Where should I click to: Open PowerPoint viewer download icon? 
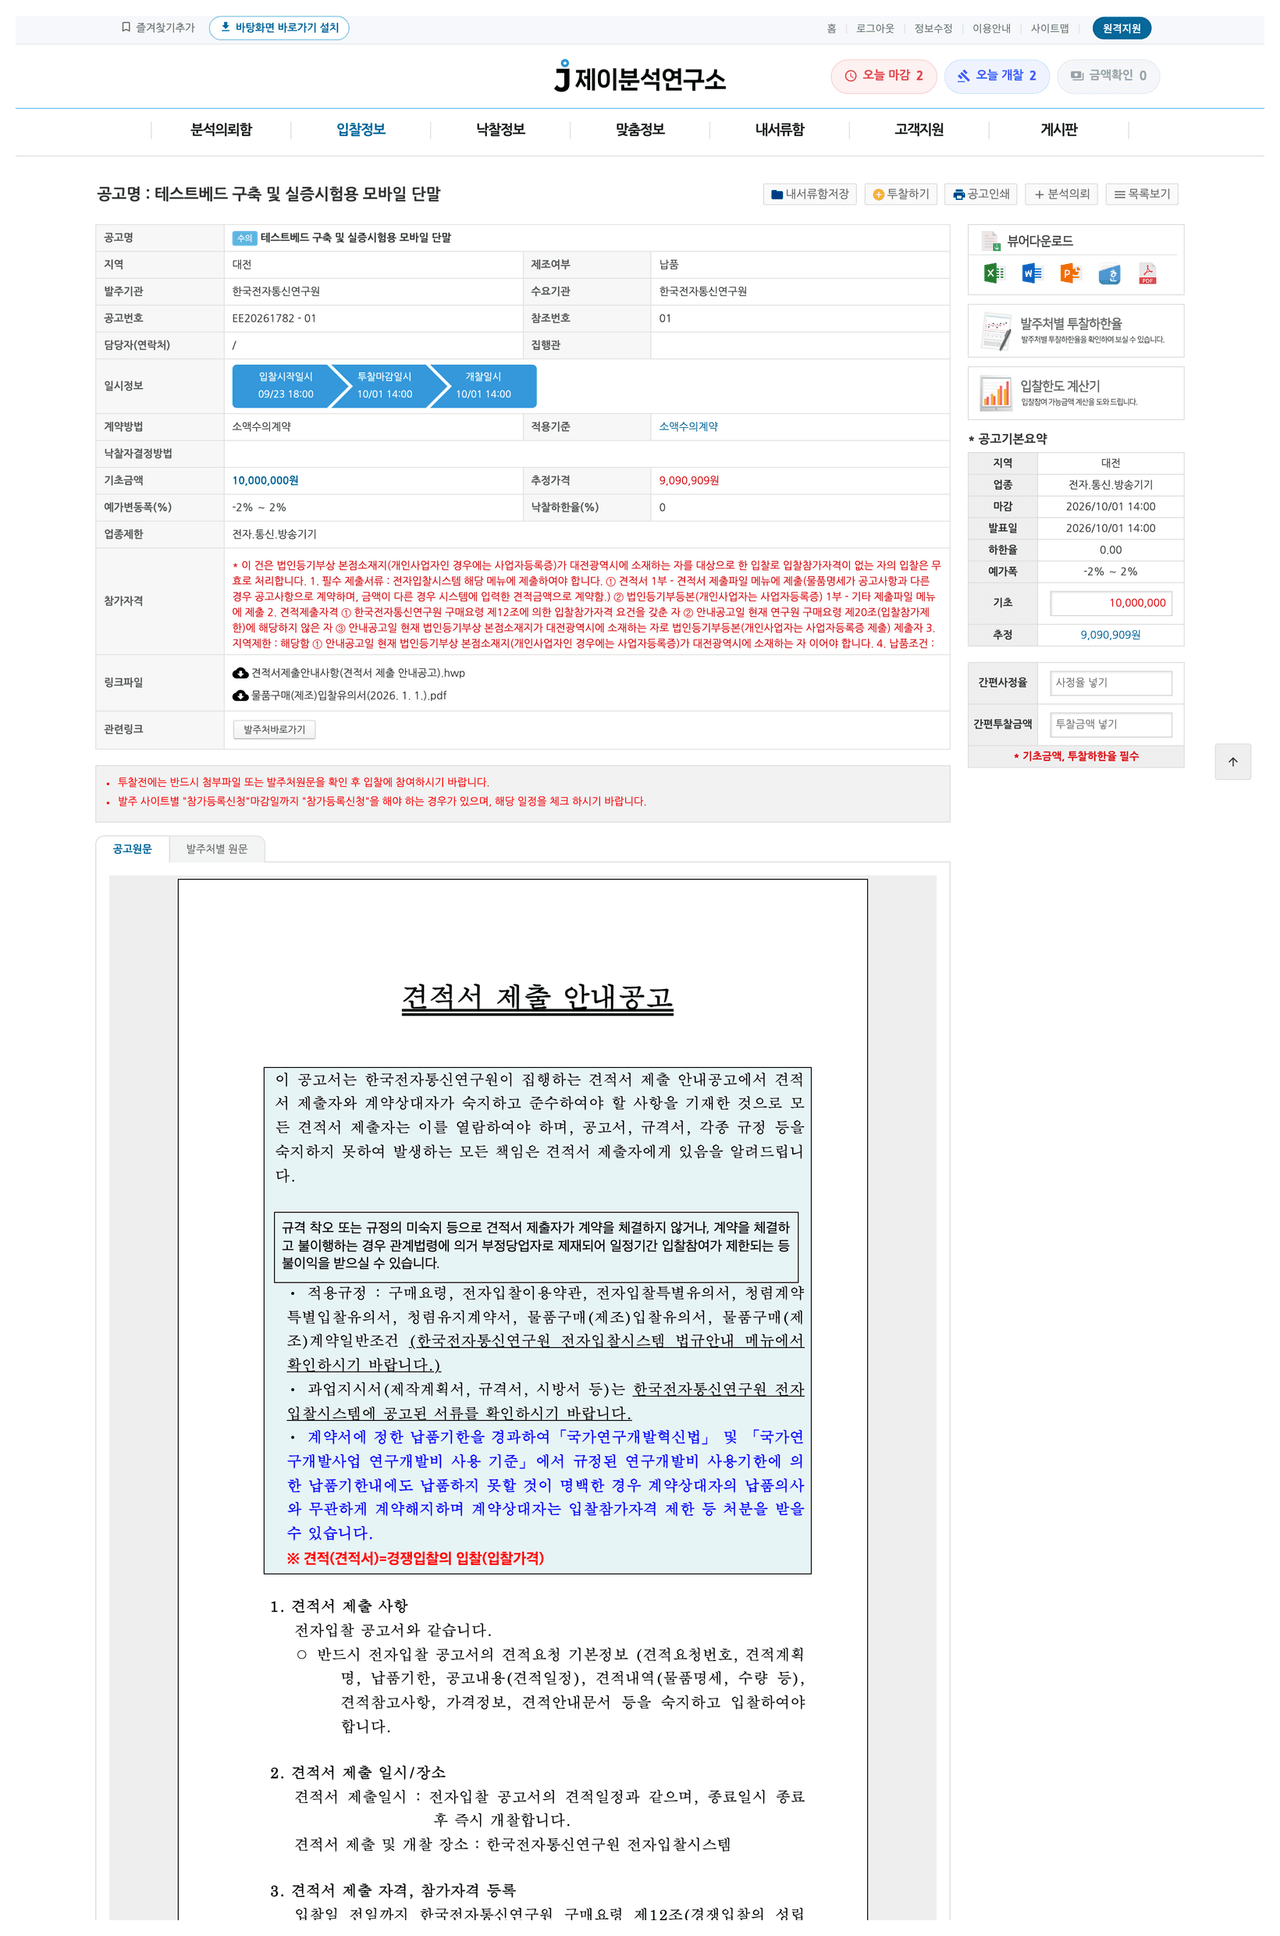click(1070, 273)
